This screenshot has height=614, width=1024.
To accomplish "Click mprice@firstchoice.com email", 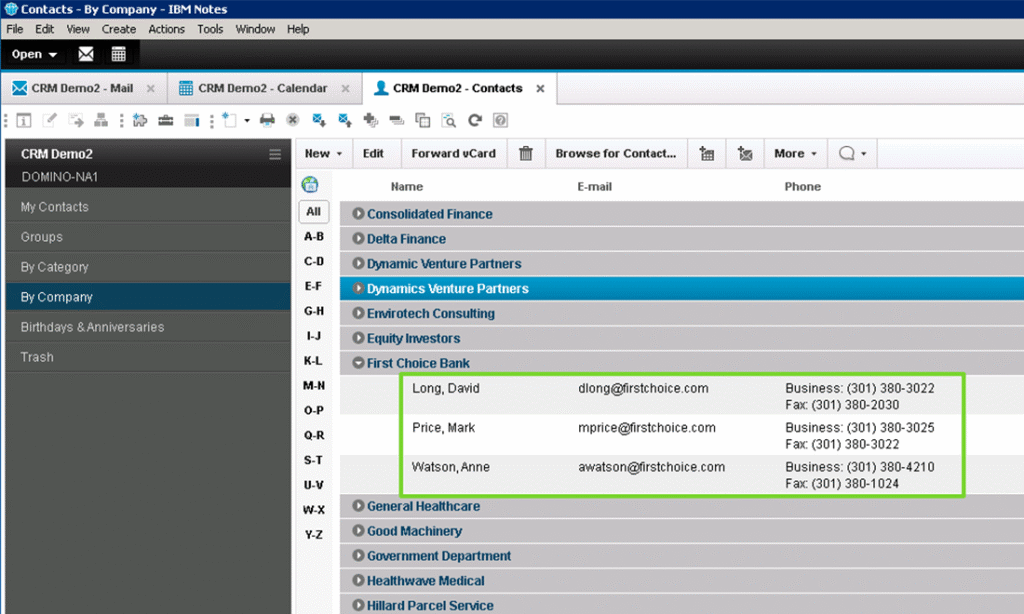I will [x=647, y=428].
